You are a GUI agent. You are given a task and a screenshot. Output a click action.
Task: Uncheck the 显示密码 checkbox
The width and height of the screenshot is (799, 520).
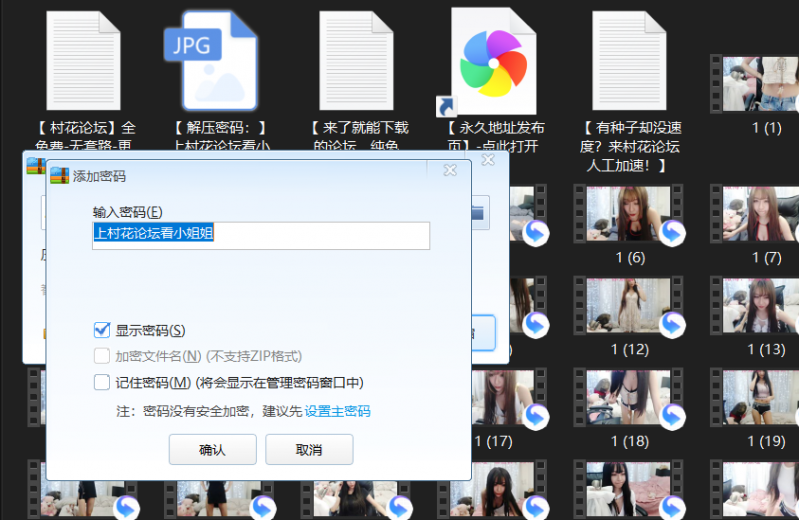[101, 330]
